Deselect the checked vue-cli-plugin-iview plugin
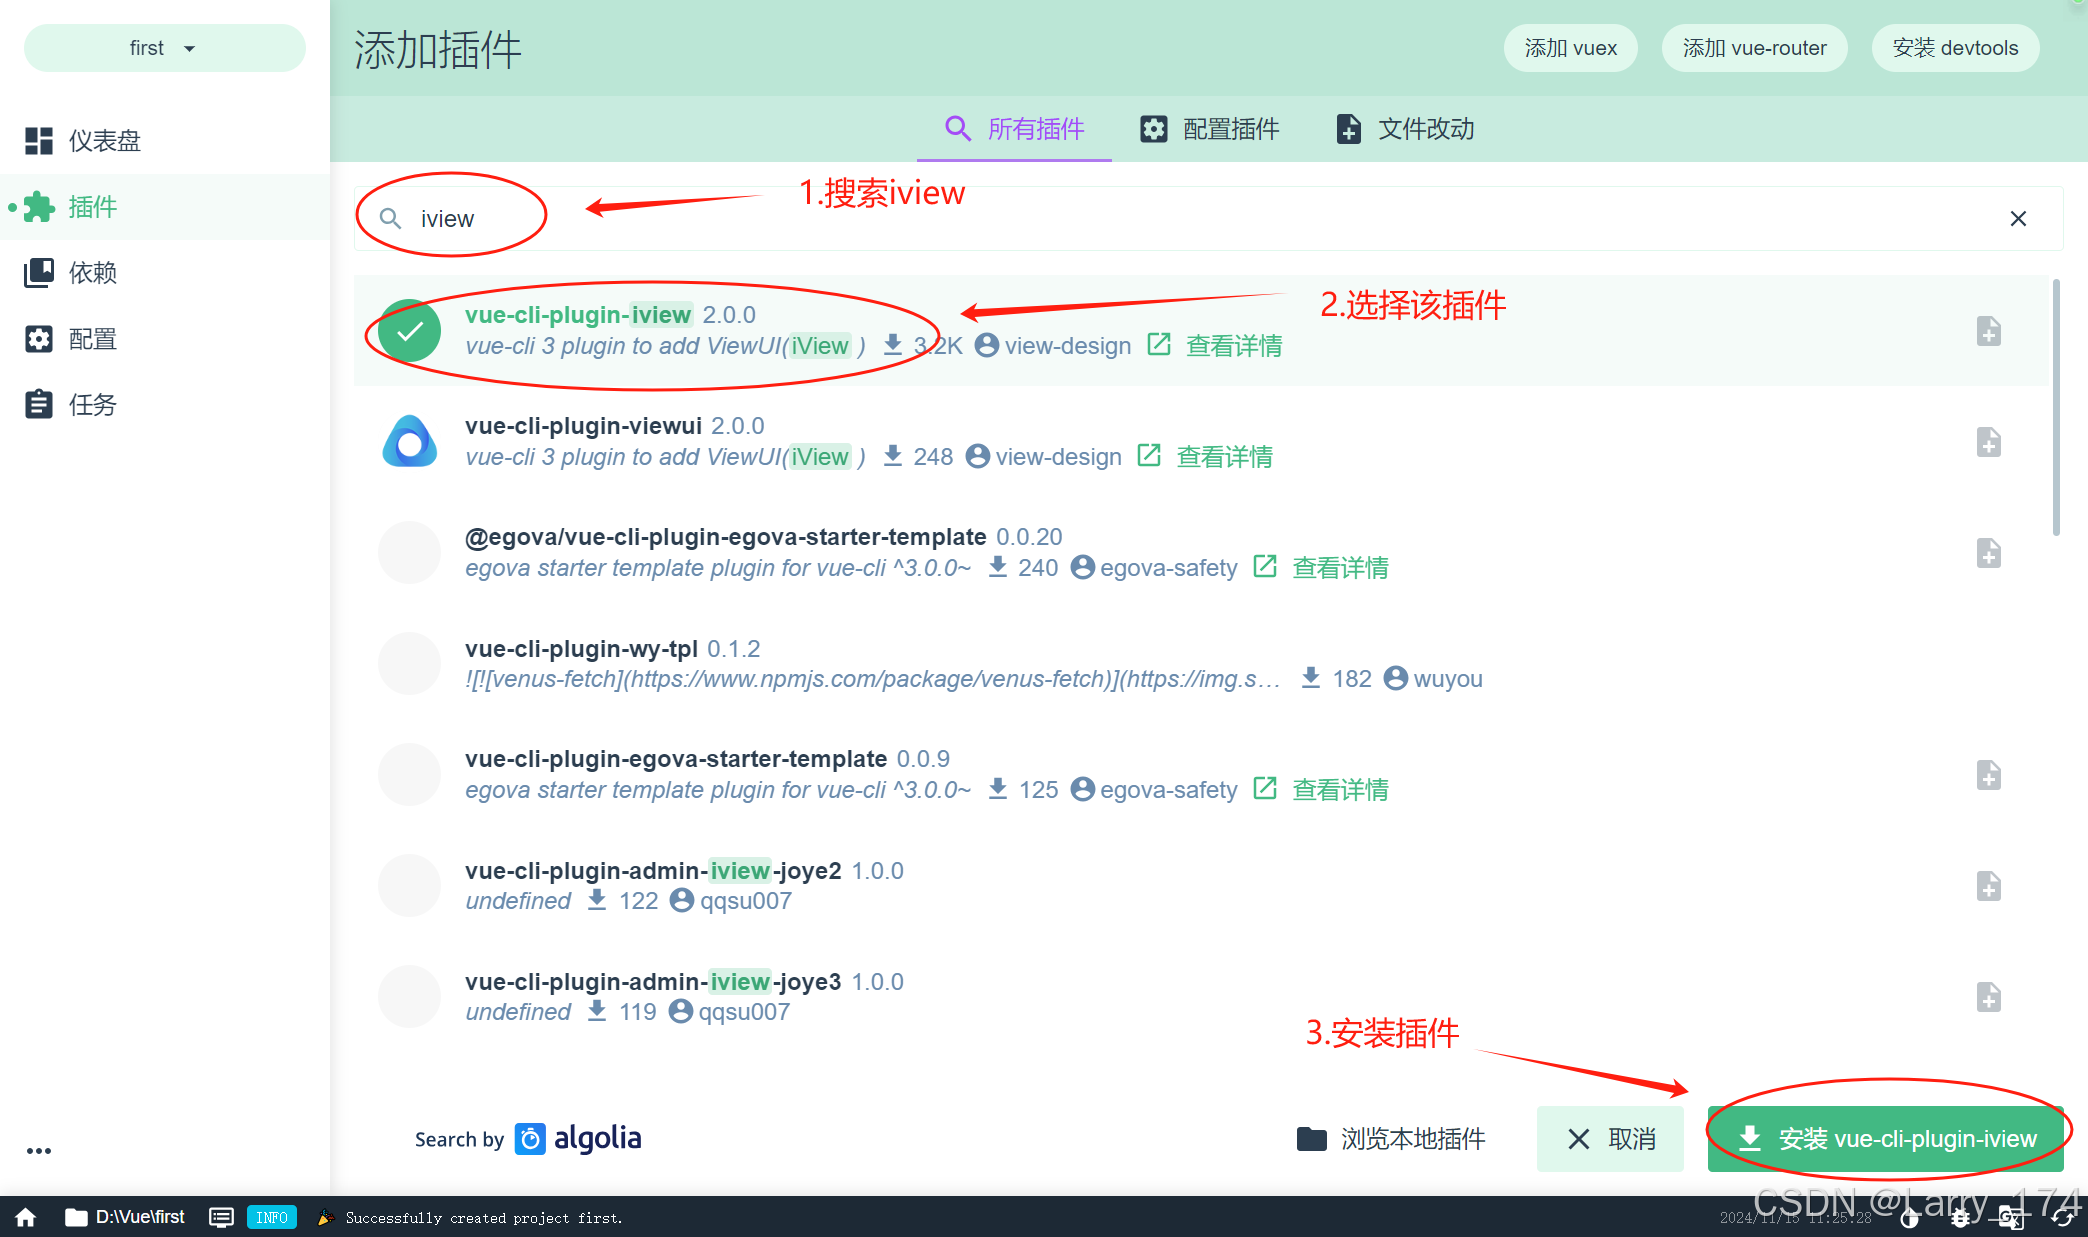The image size is (2088, 1237). 409,331
